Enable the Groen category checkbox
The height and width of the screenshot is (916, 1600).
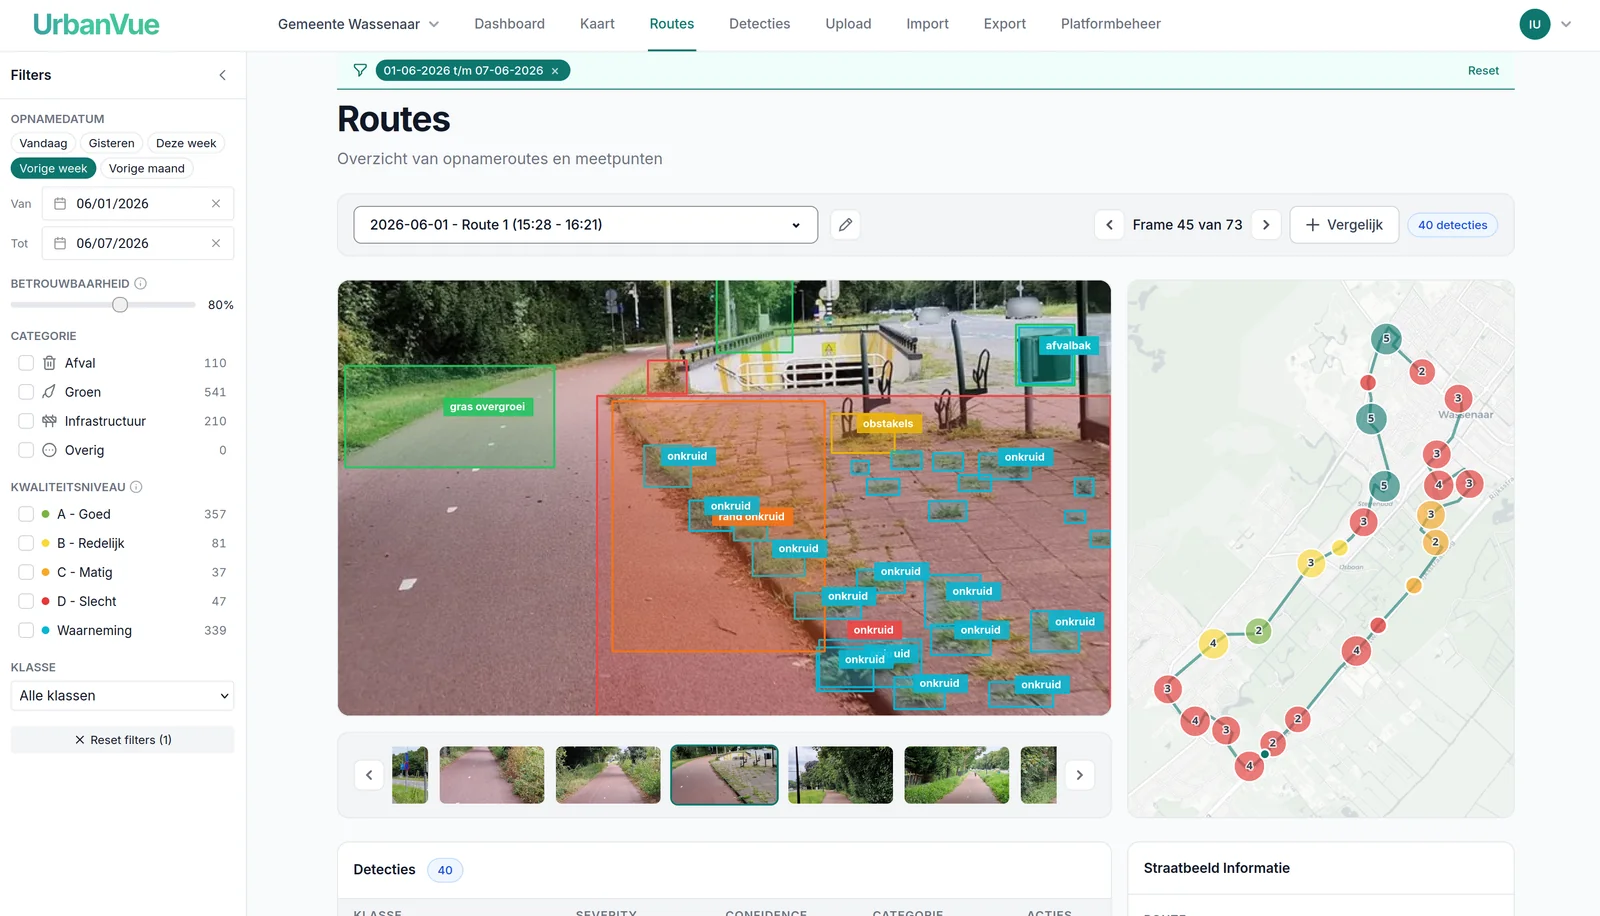[x=26, y=392]
